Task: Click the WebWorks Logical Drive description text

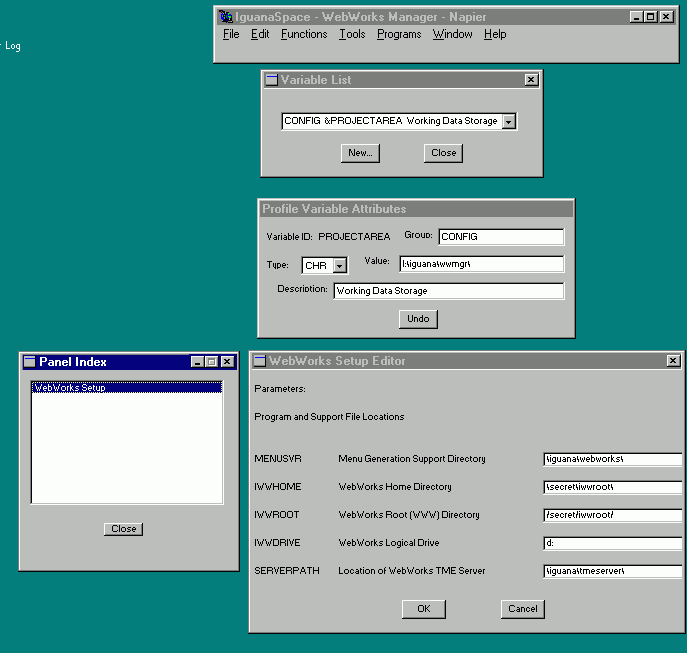Action: pos(389,543)
